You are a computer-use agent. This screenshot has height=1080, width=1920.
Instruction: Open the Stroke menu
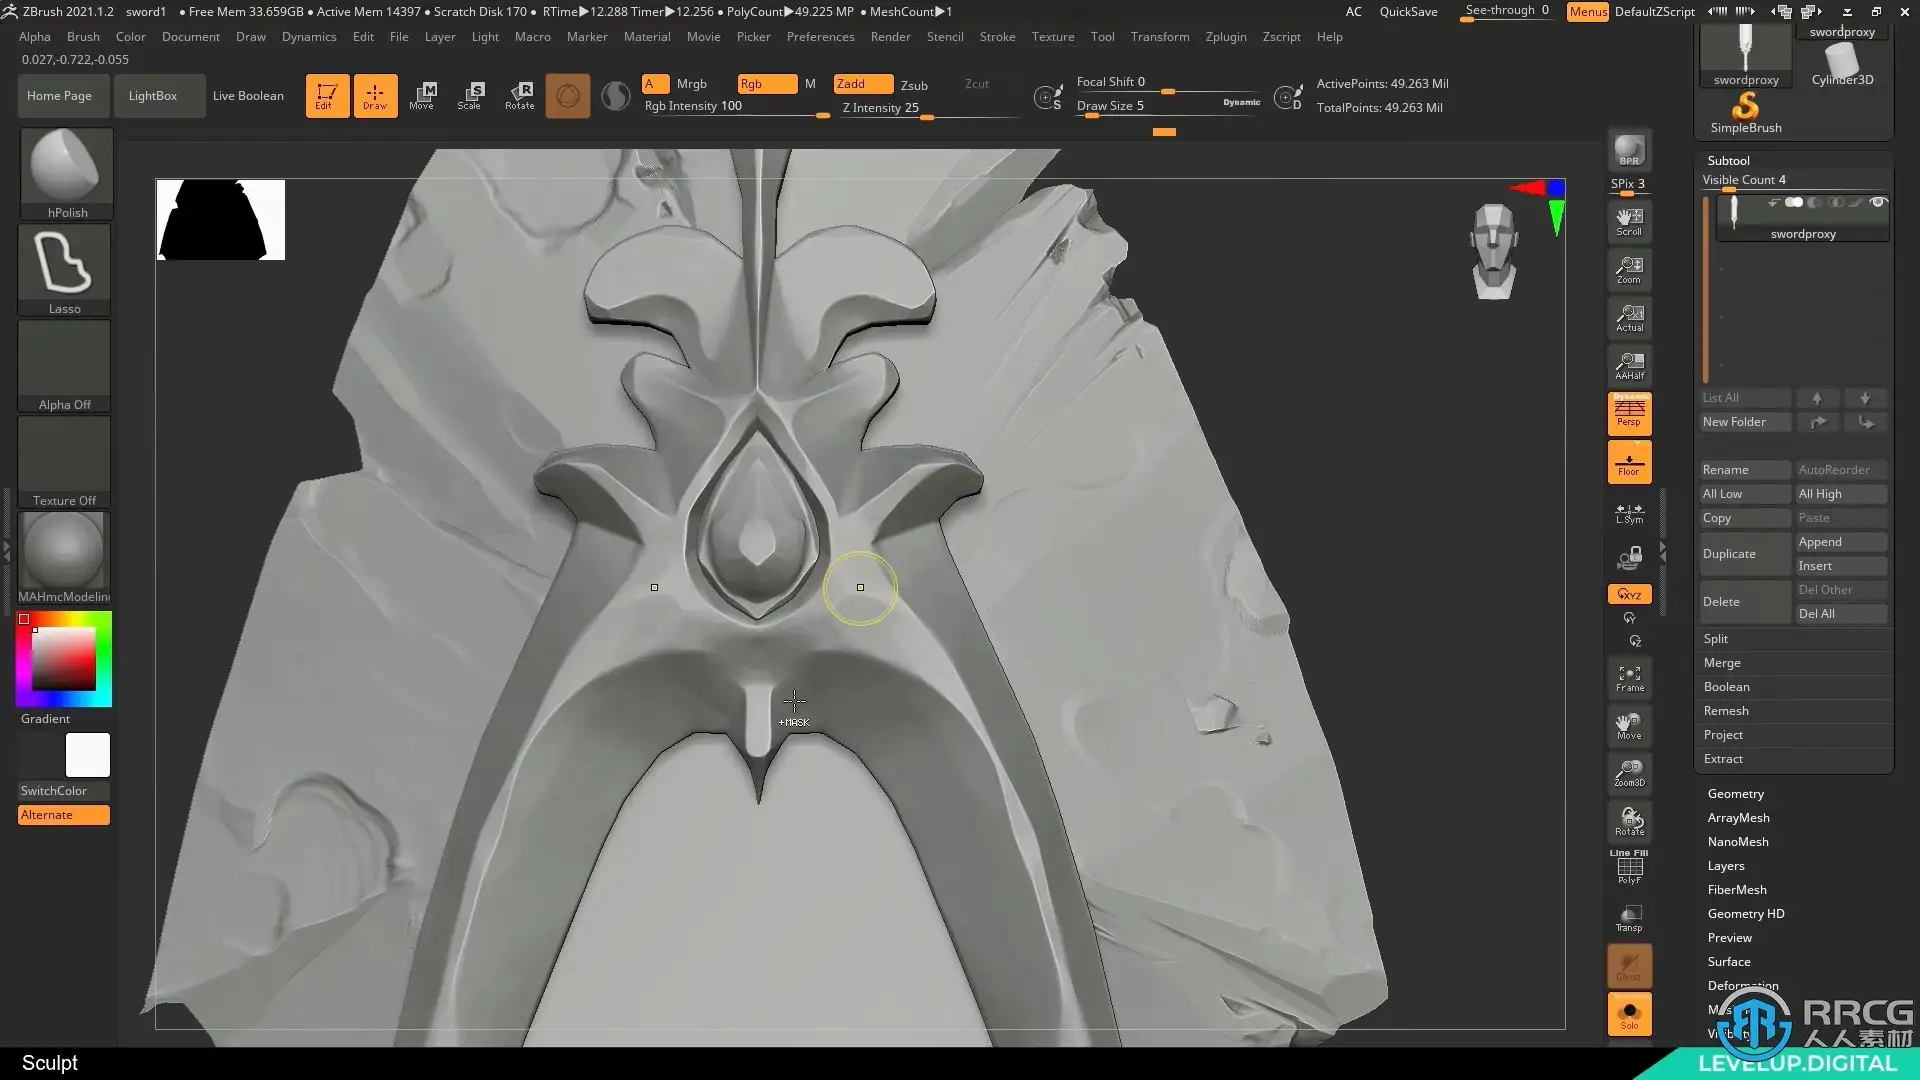996,37
